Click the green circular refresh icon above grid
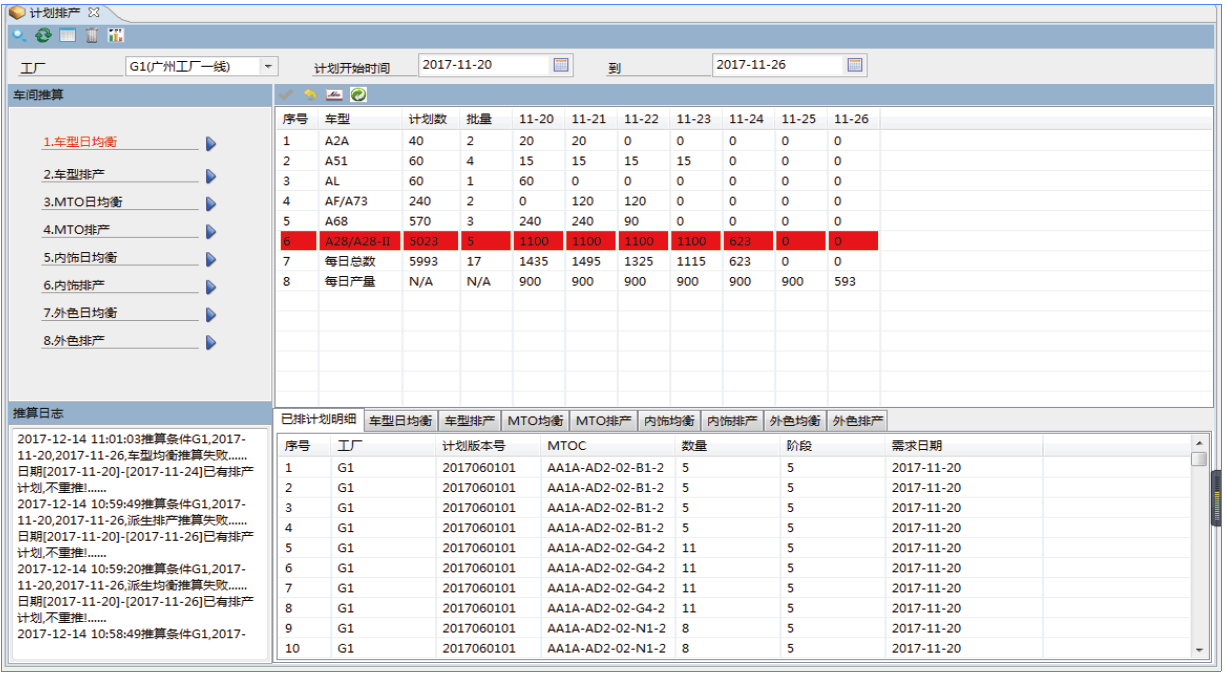1227x677 pixels. (358, 95)
